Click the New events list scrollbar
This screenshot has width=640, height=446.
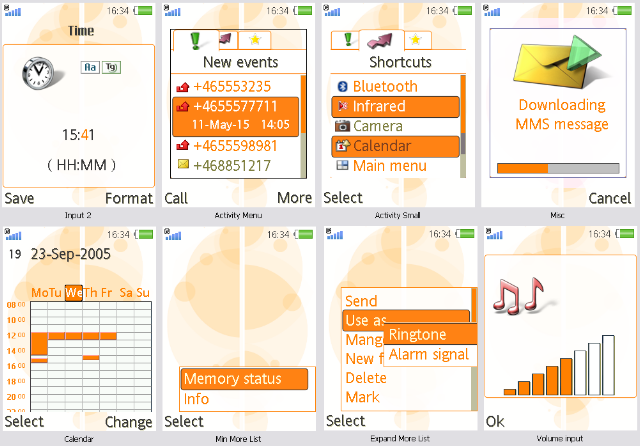tap(303, 126)
